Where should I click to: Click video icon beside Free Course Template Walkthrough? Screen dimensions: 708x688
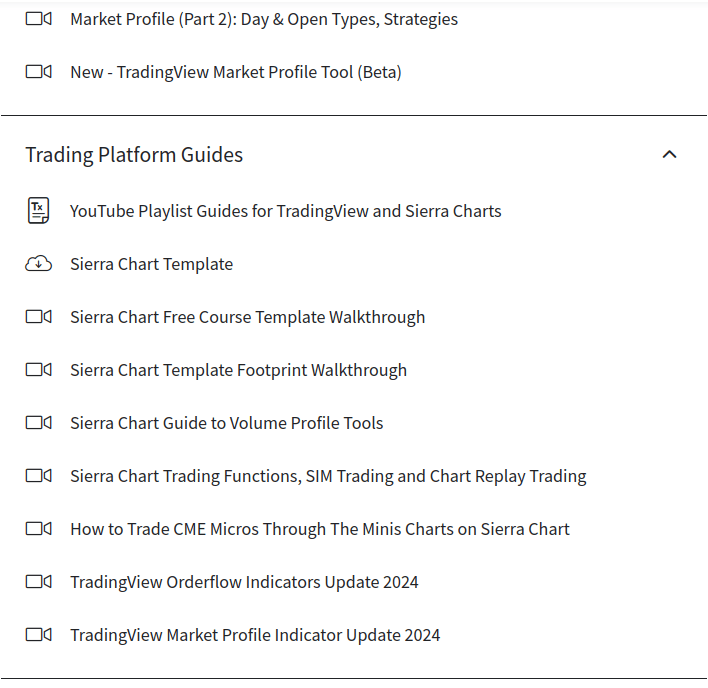click(x=38, y=317)
